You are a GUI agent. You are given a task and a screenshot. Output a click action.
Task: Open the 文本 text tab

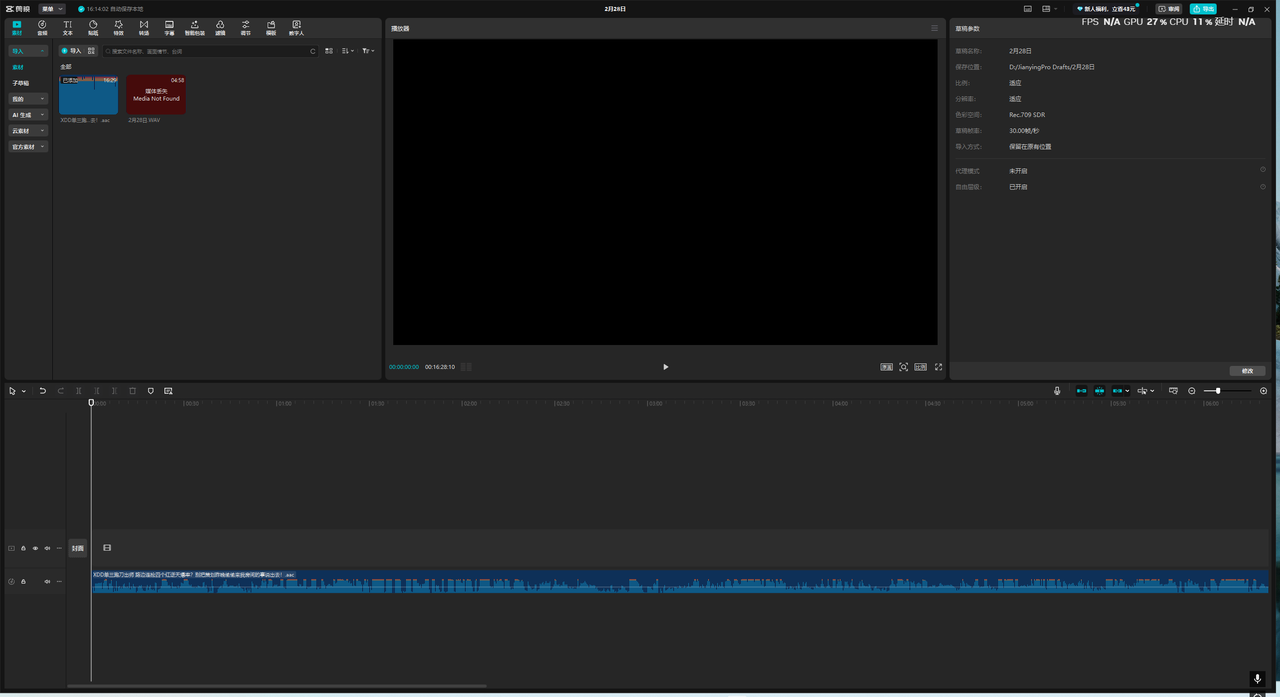68,28
